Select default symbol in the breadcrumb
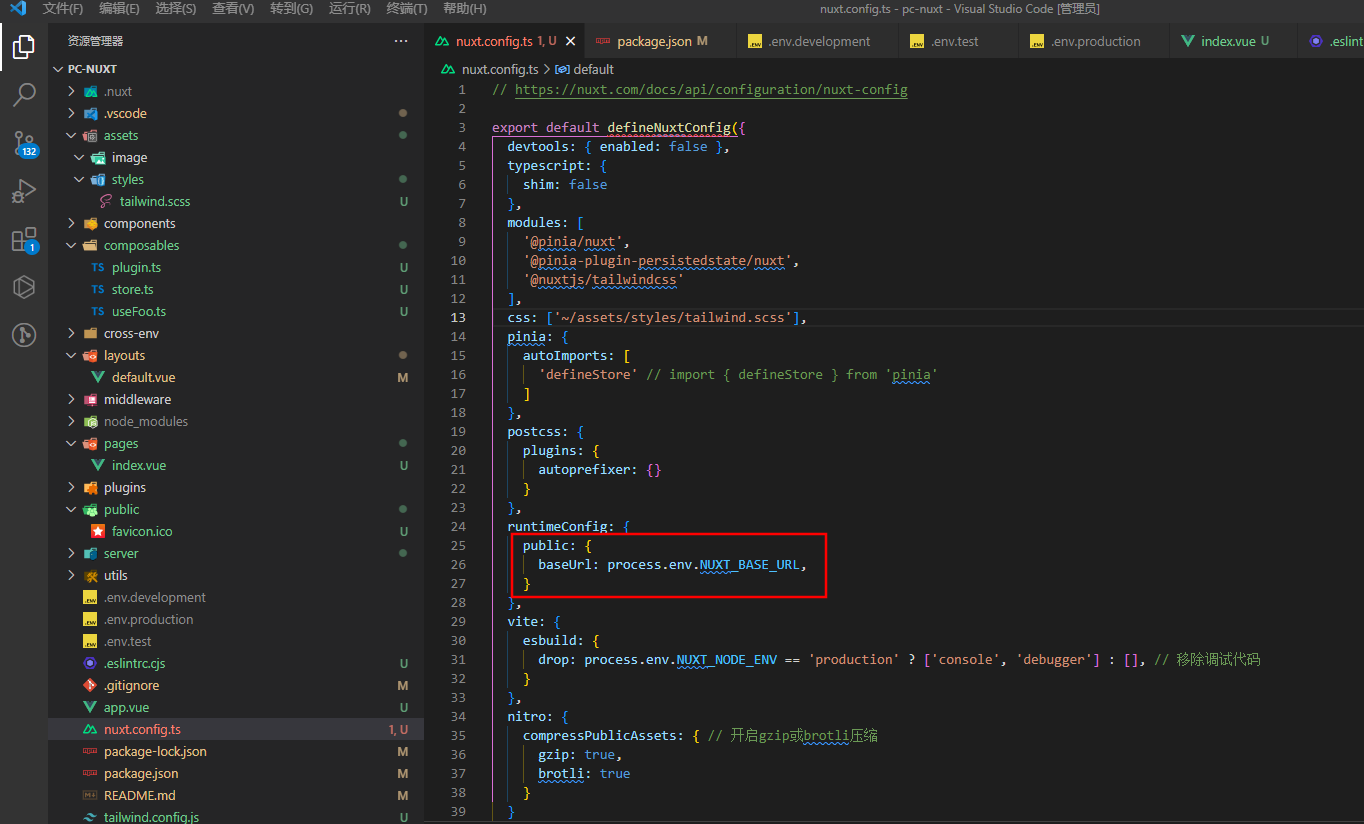 click(x=593, y=69)
